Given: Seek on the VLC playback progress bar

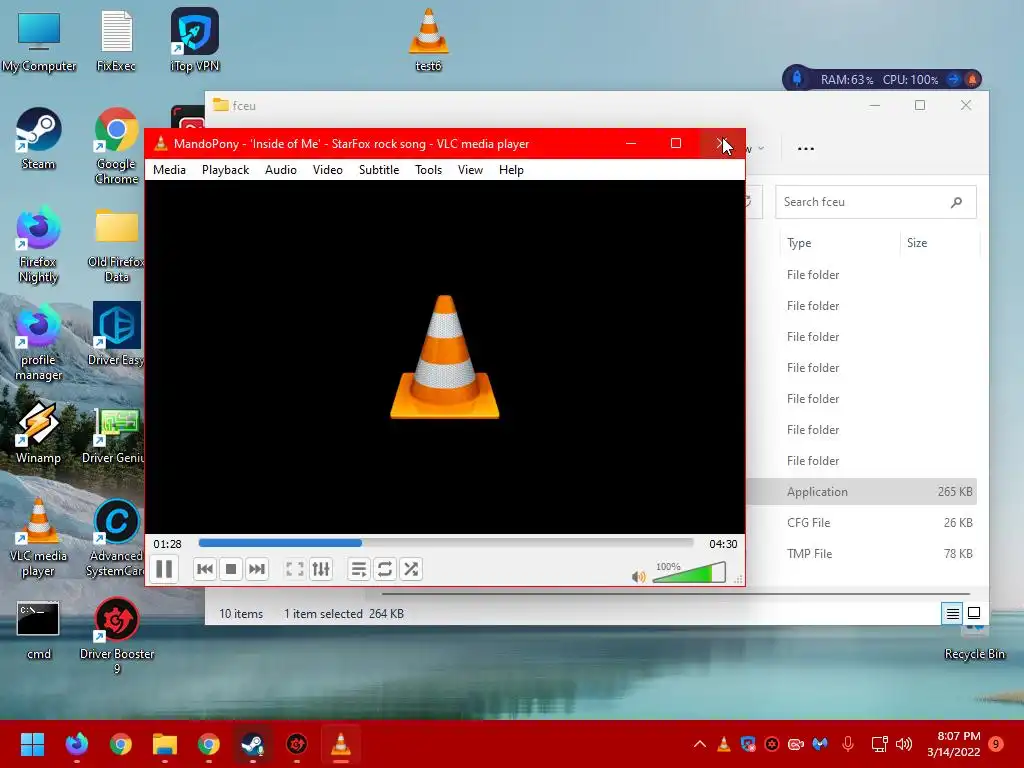Looking at the screenshot, I should pos(445,543).
